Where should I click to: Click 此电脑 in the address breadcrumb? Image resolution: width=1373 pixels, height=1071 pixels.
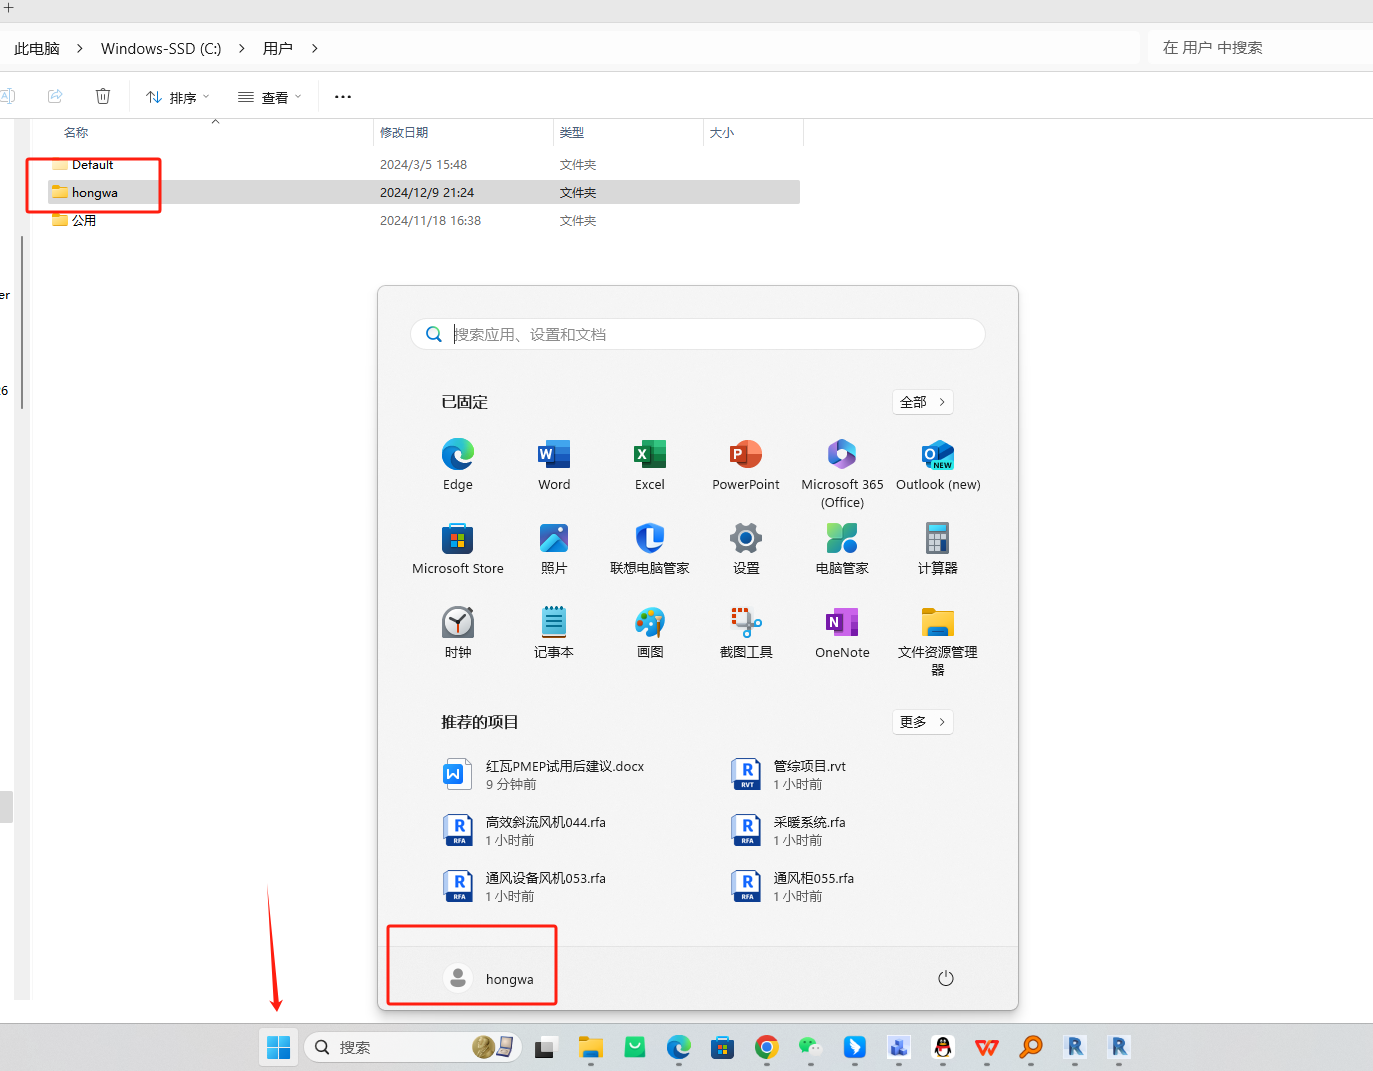pos(37,48)
